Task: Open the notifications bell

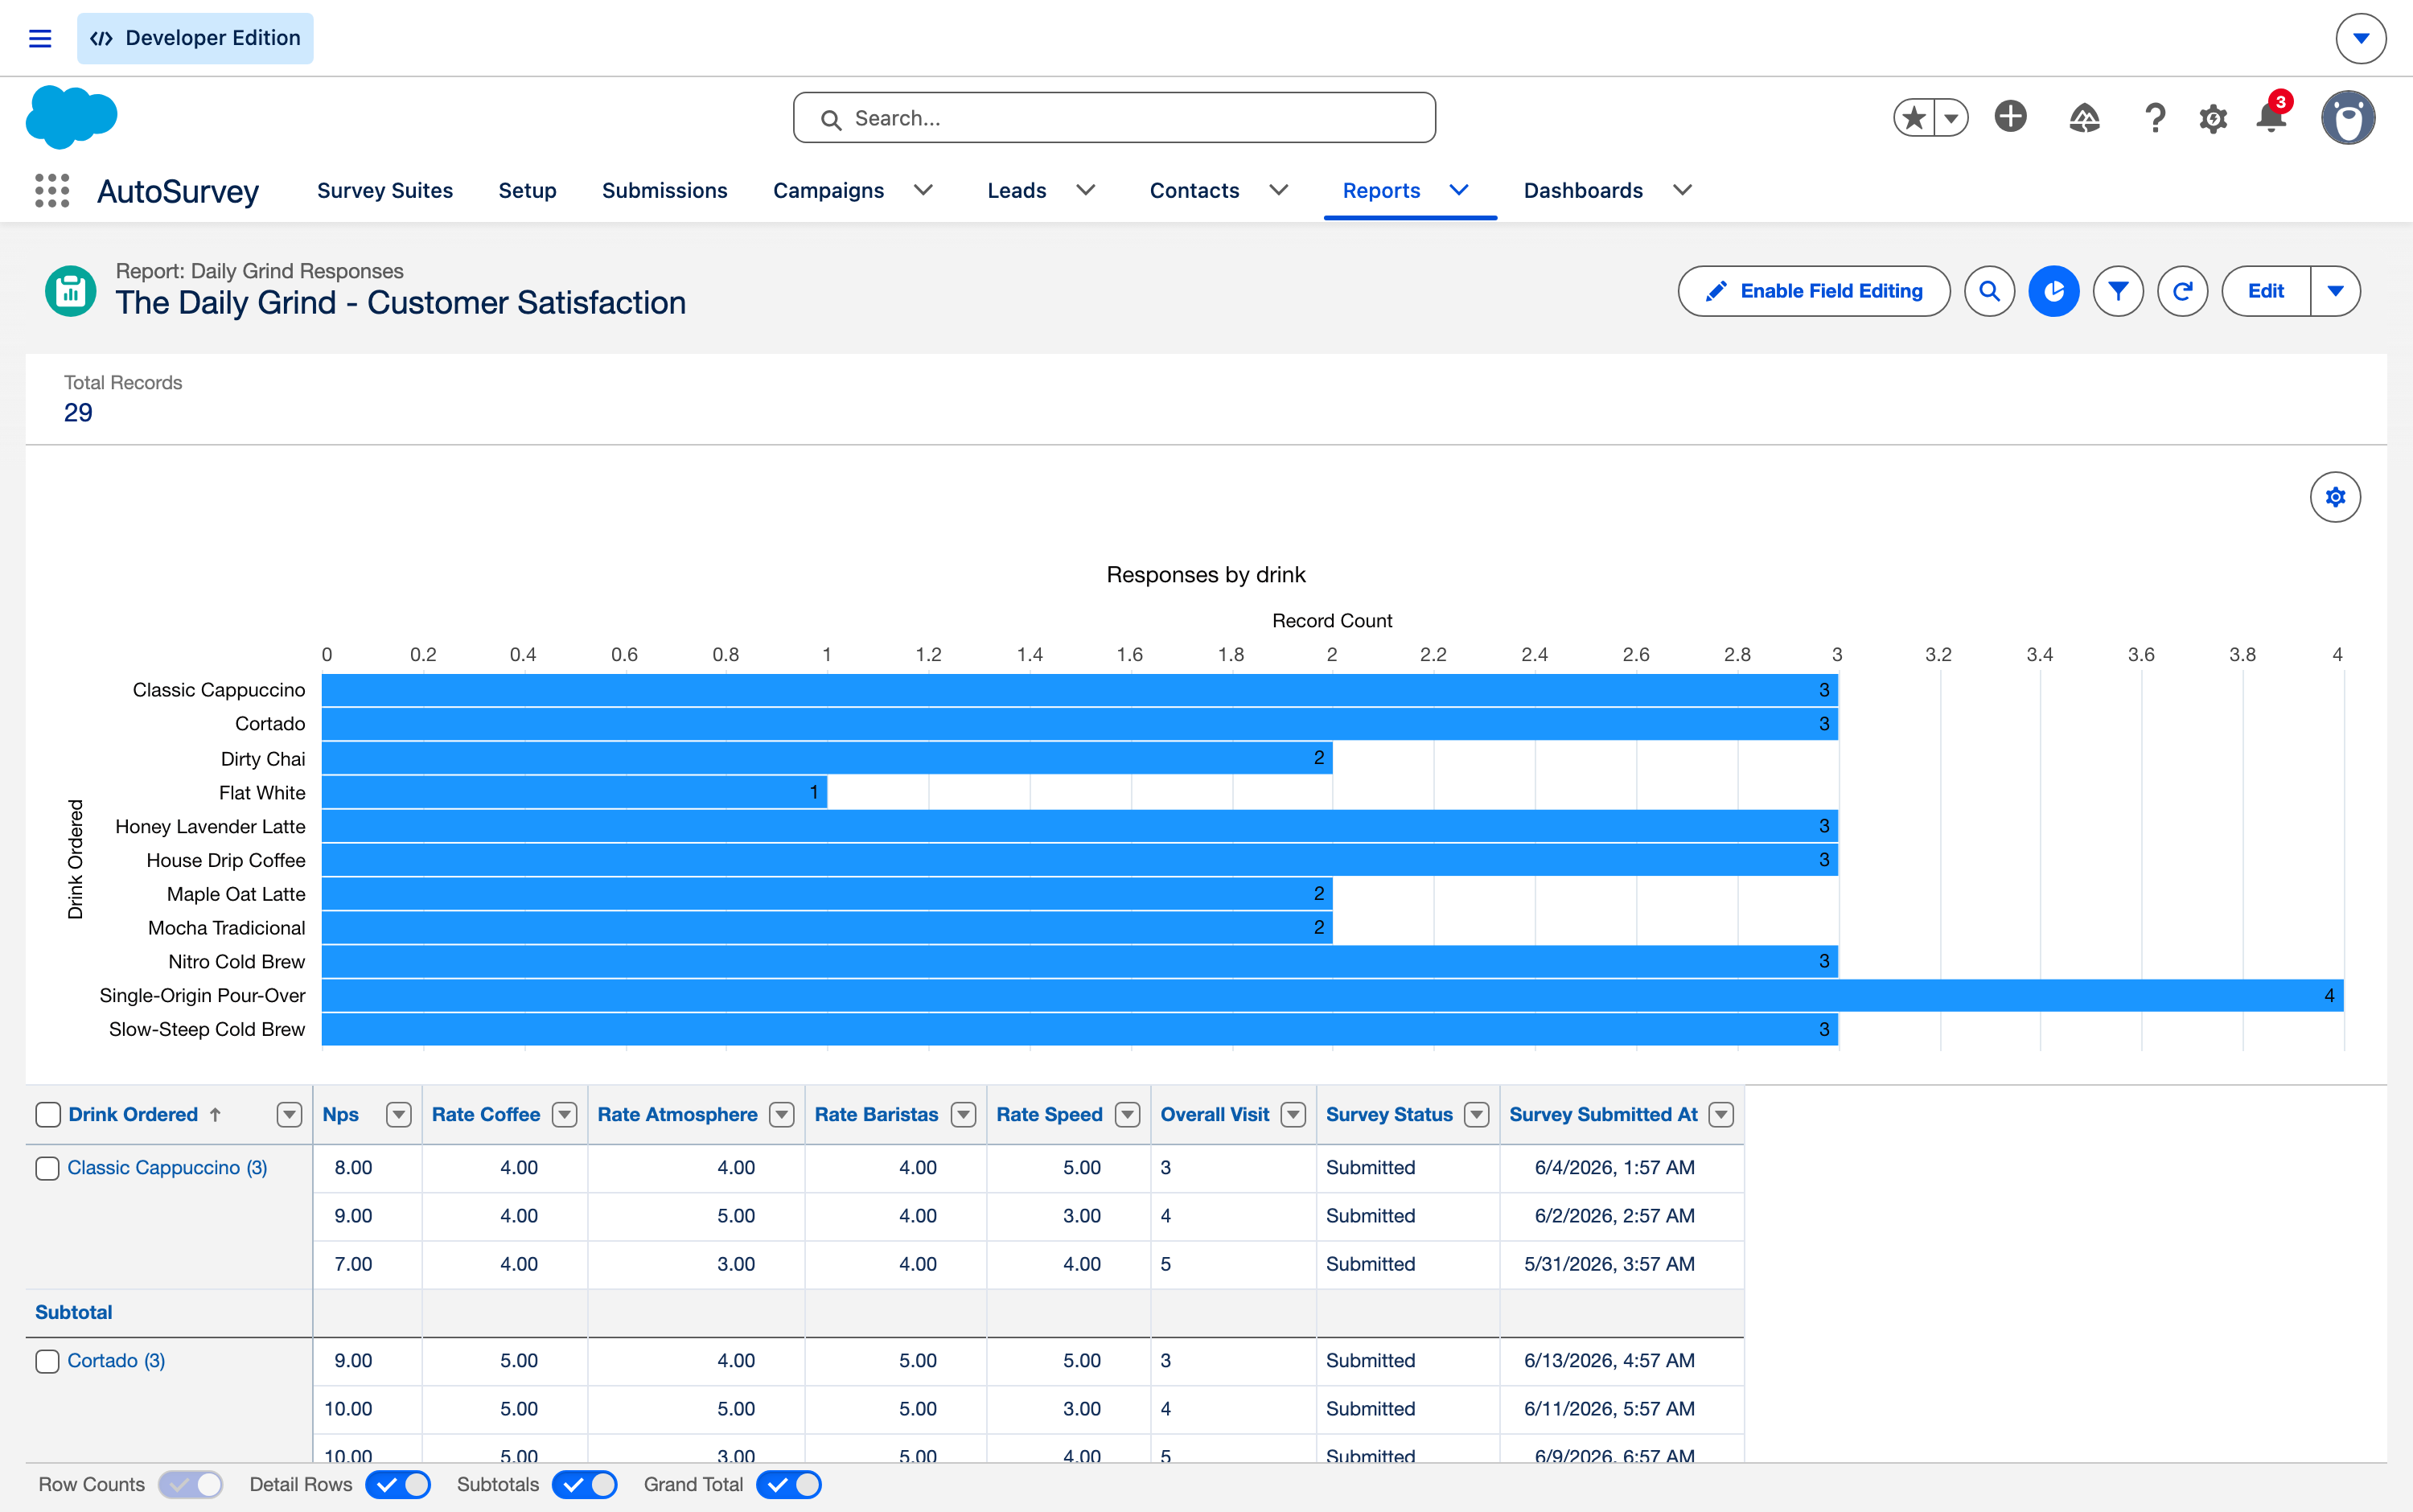Action: [2271, 117]
